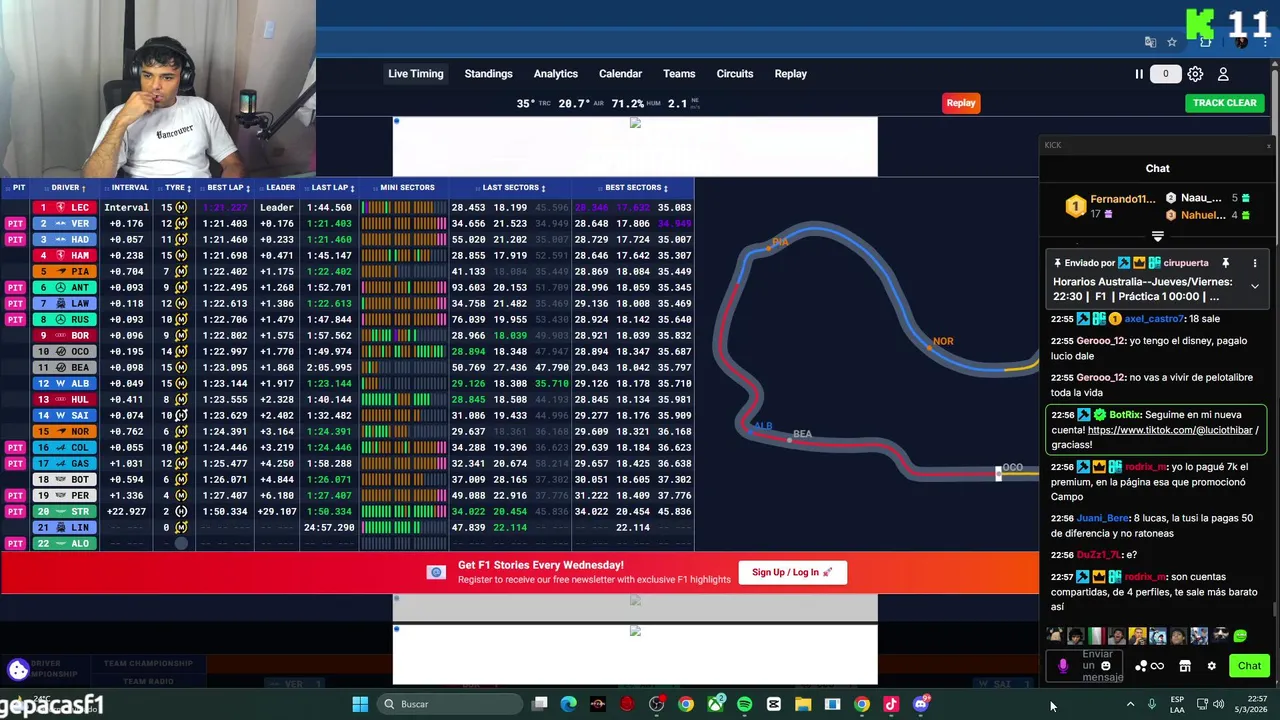Open the channel points bubbles icon
Screen dimensions: 1280x720
click(x=1141, y=667)
